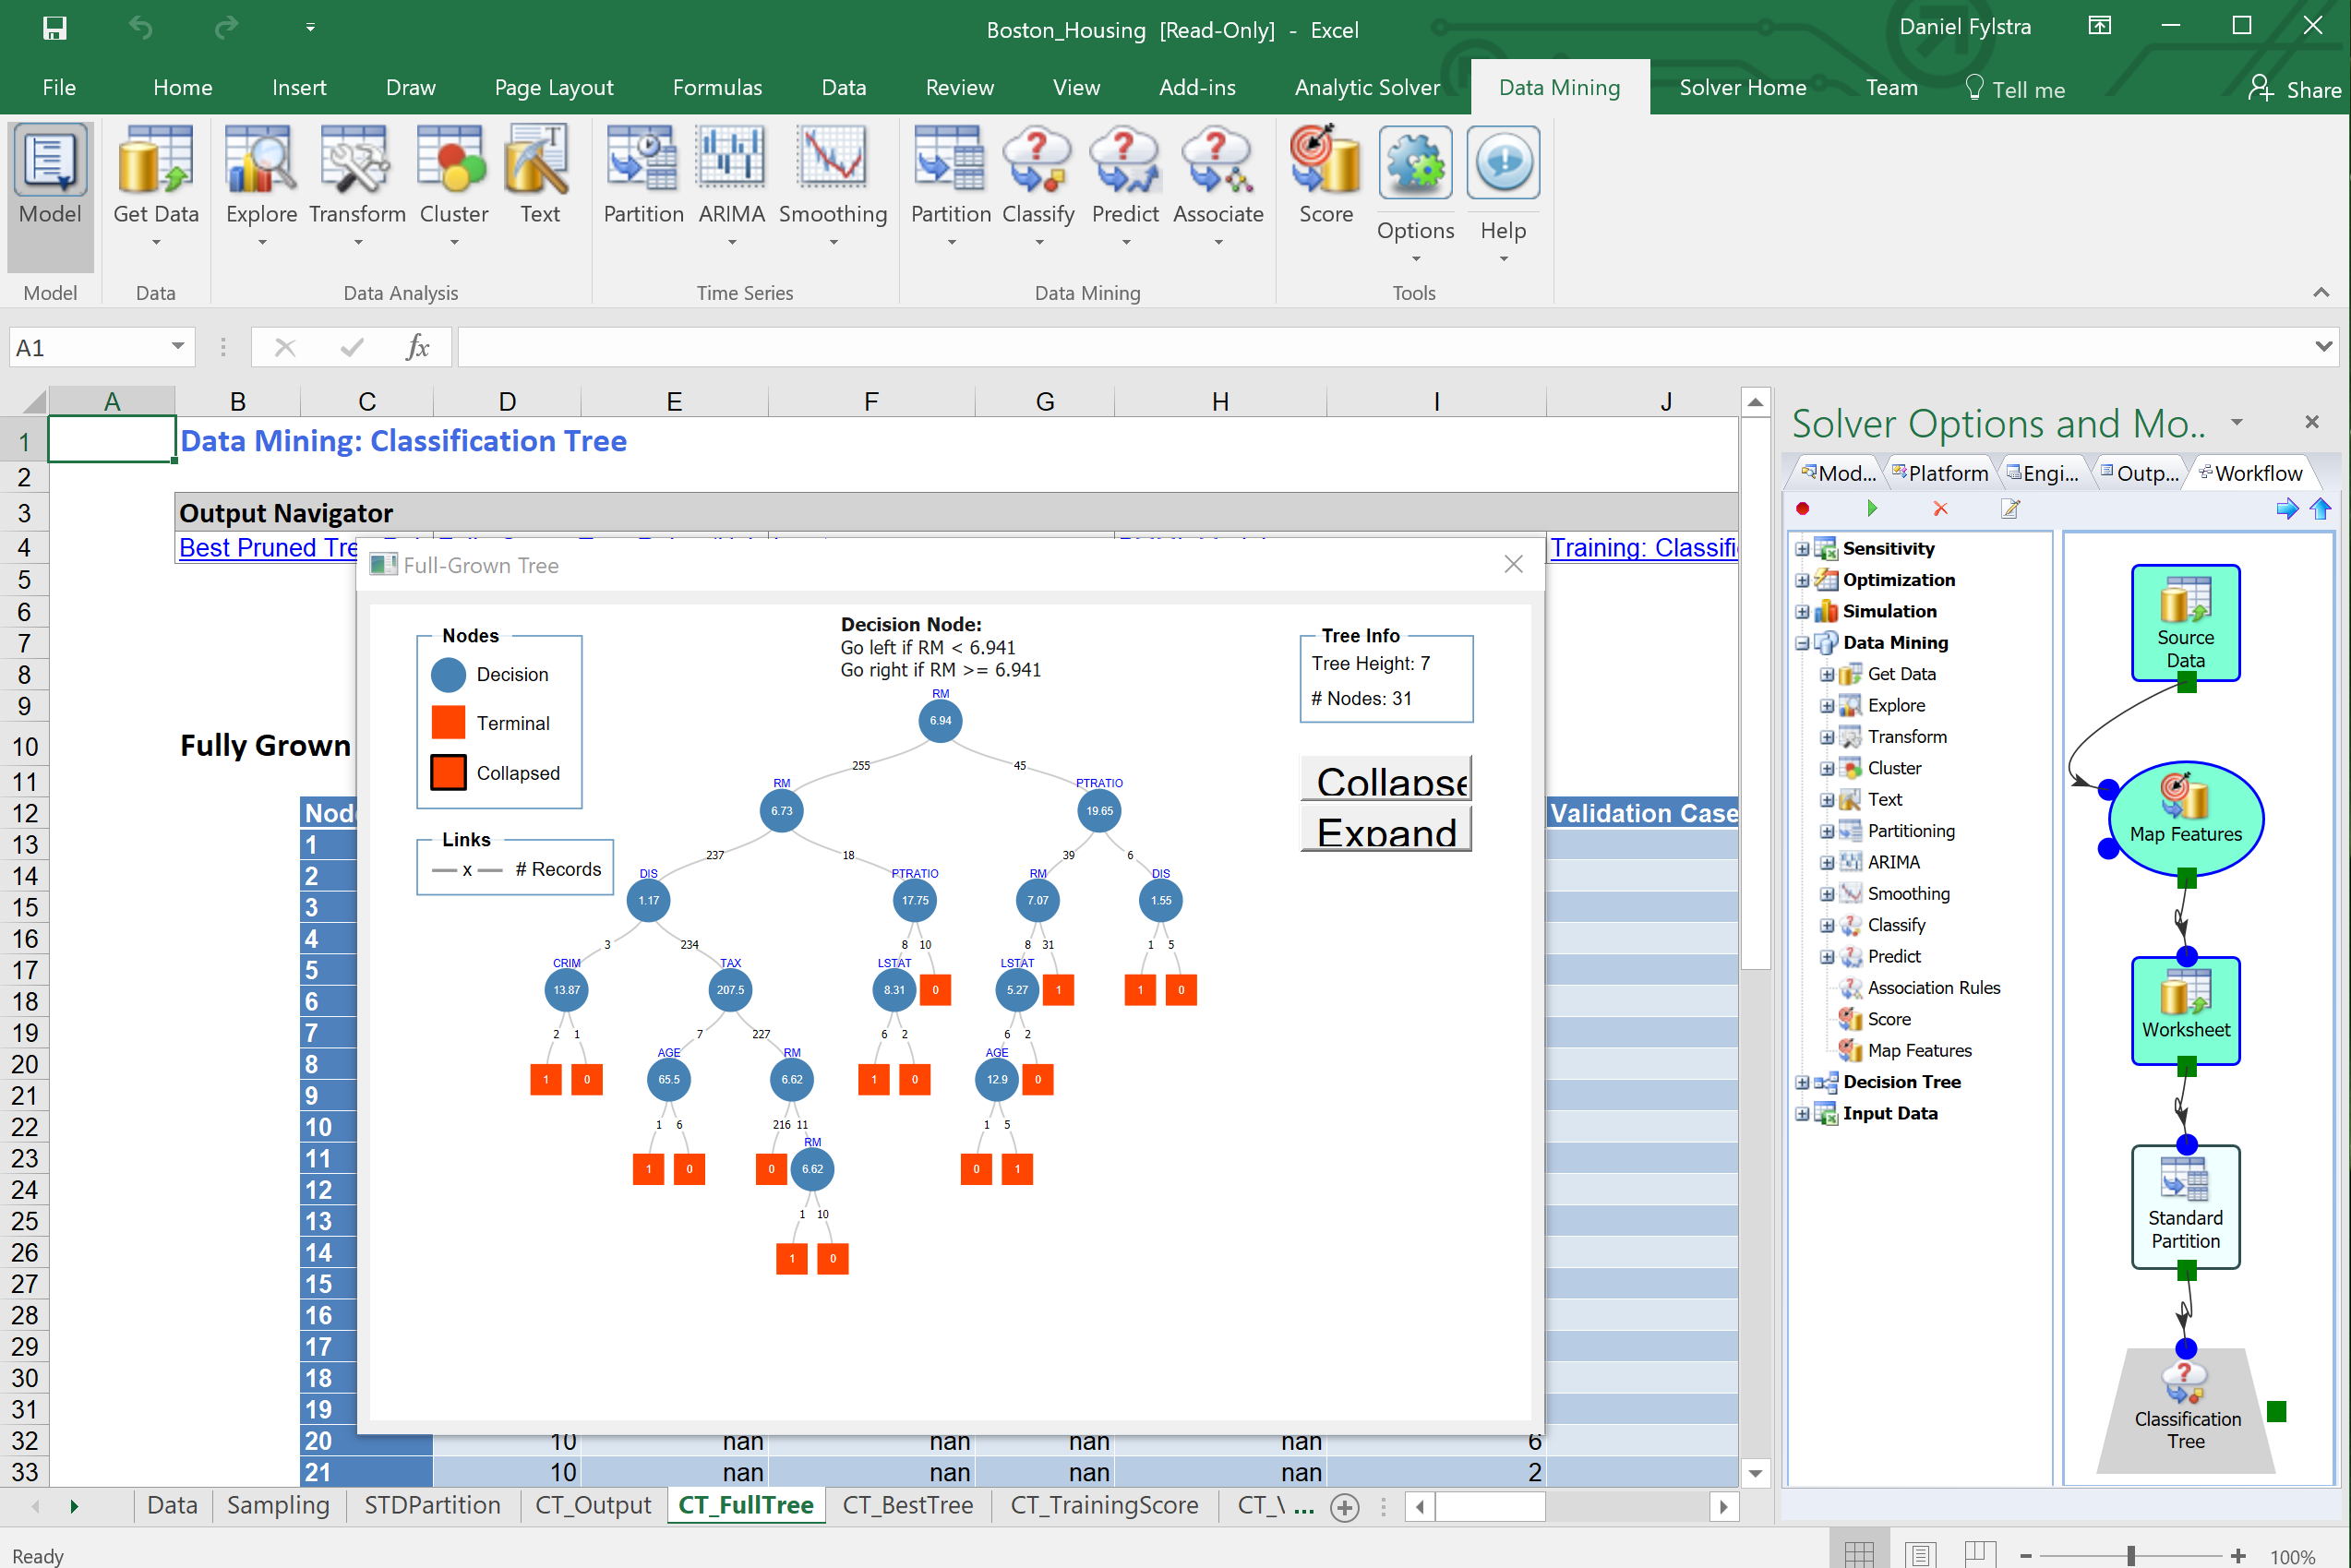
Task: Click the Standard Partition workflow node
Action: (2185, 1206)
